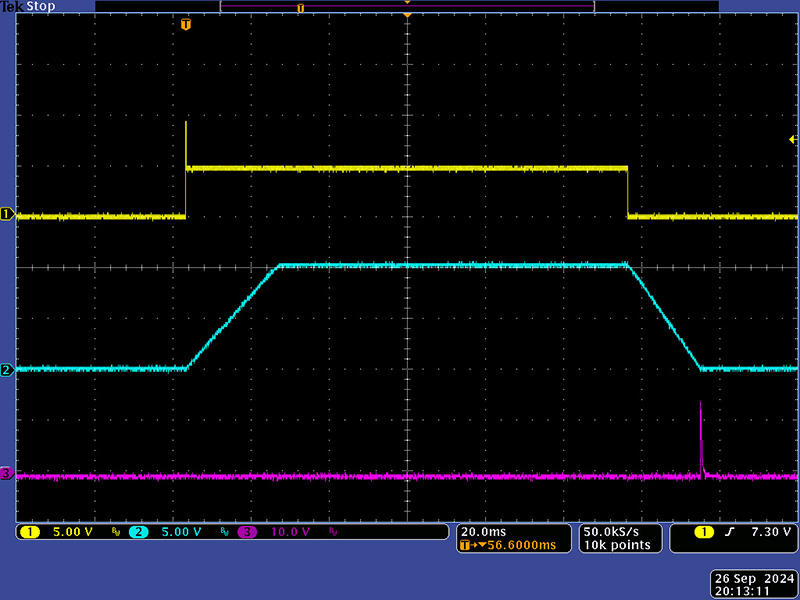800x600 pixels.
Task: Click the 10k points record length readout
Action: pyautogui.click(x=616, y=545)
